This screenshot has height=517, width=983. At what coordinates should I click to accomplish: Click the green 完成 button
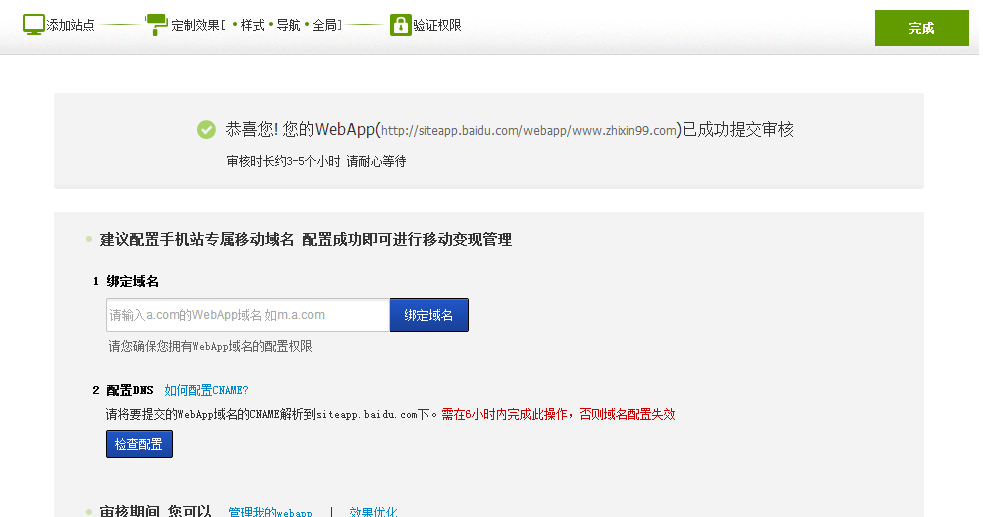point(922,28)
